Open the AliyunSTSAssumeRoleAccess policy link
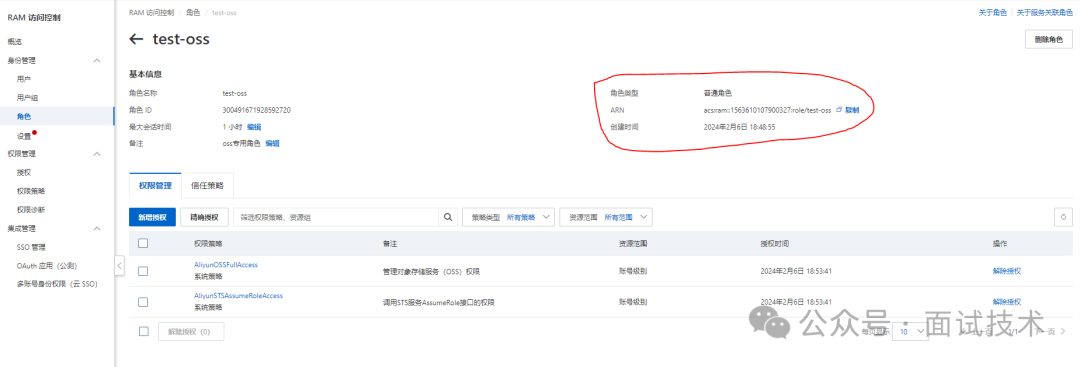This screenshot has width=1080, height=367. [238, 295]
